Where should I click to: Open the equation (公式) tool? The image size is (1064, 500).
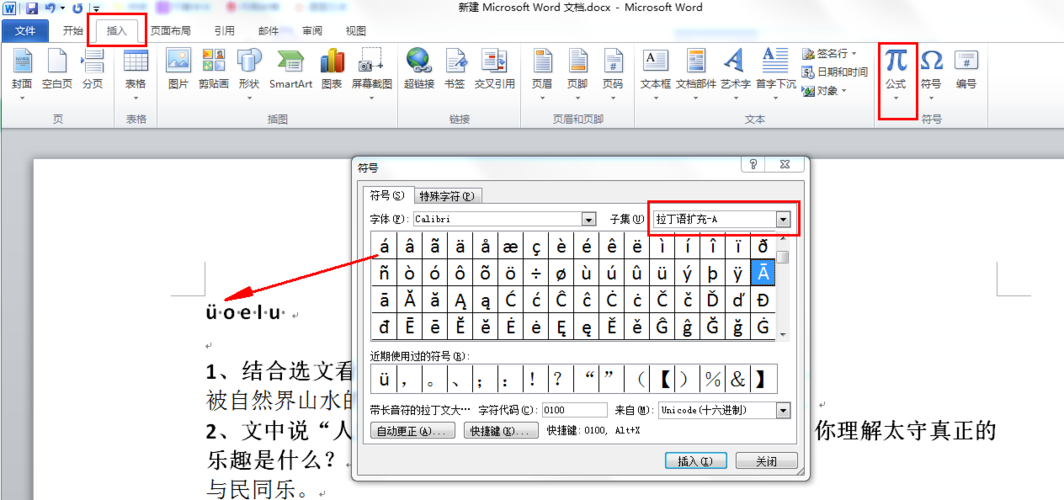click(896, 73)
